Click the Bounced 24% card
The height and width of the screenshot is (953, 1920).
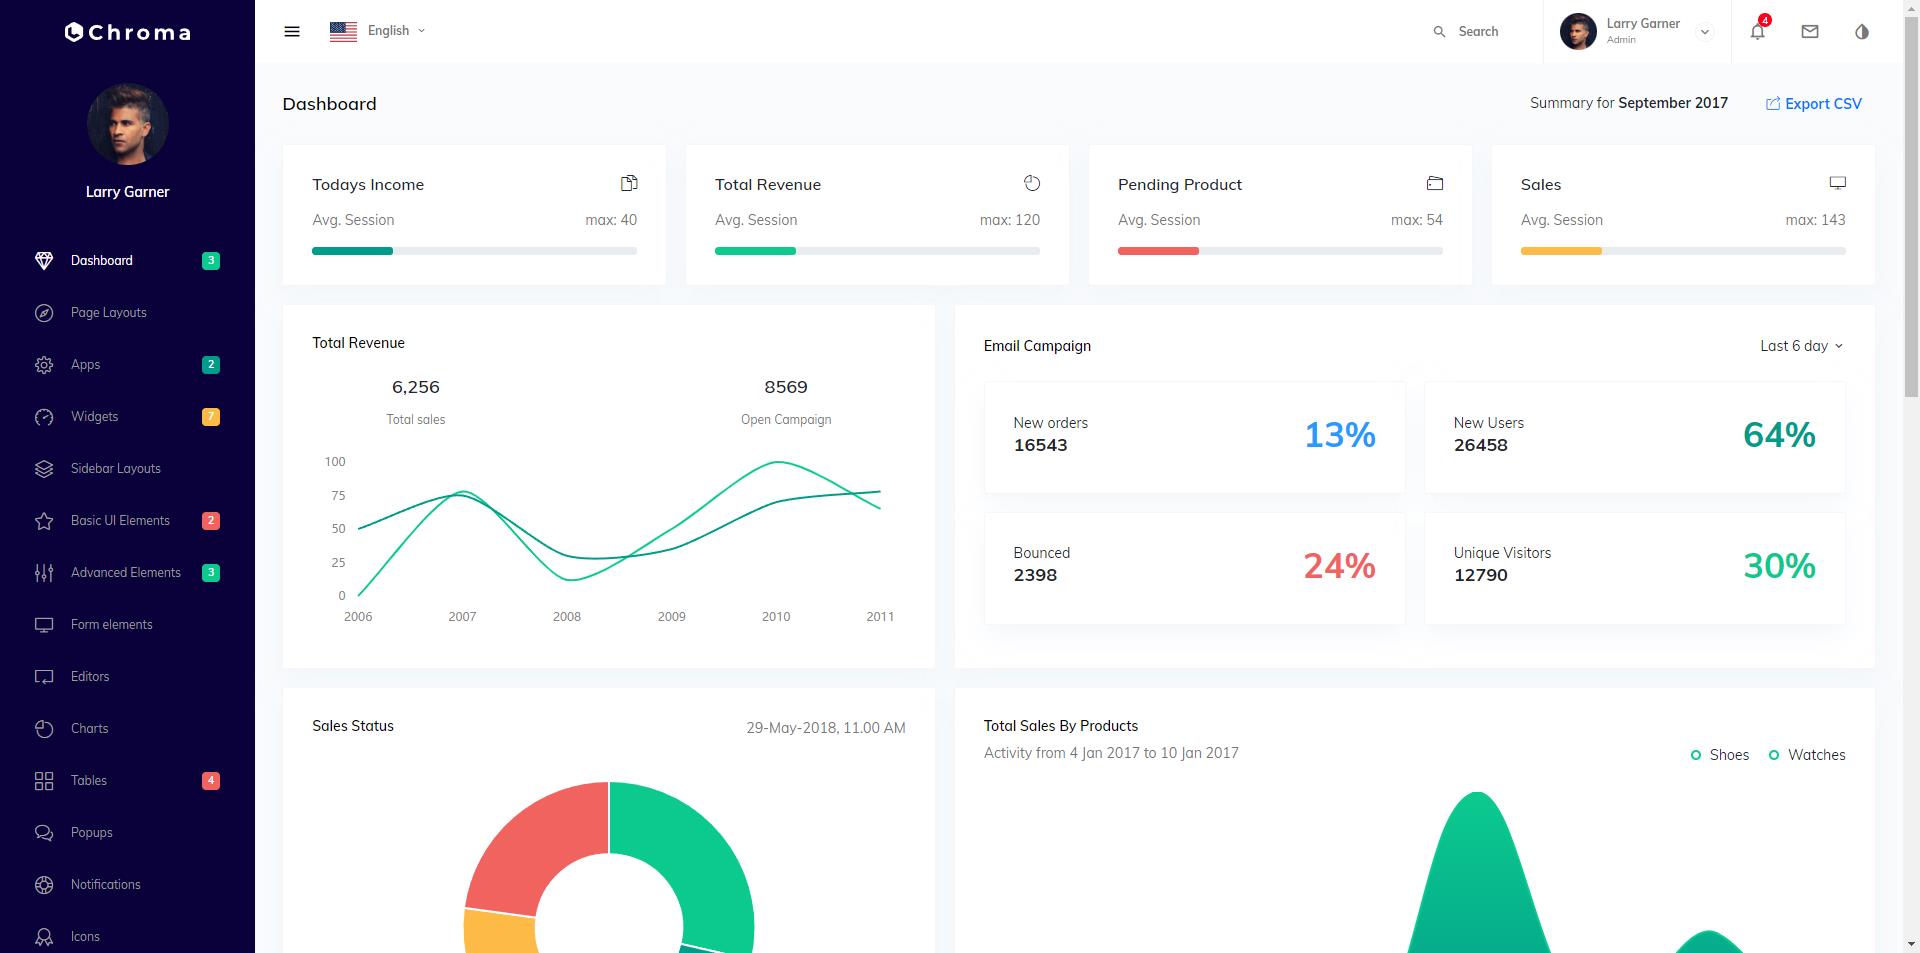tap(1194, 568)
